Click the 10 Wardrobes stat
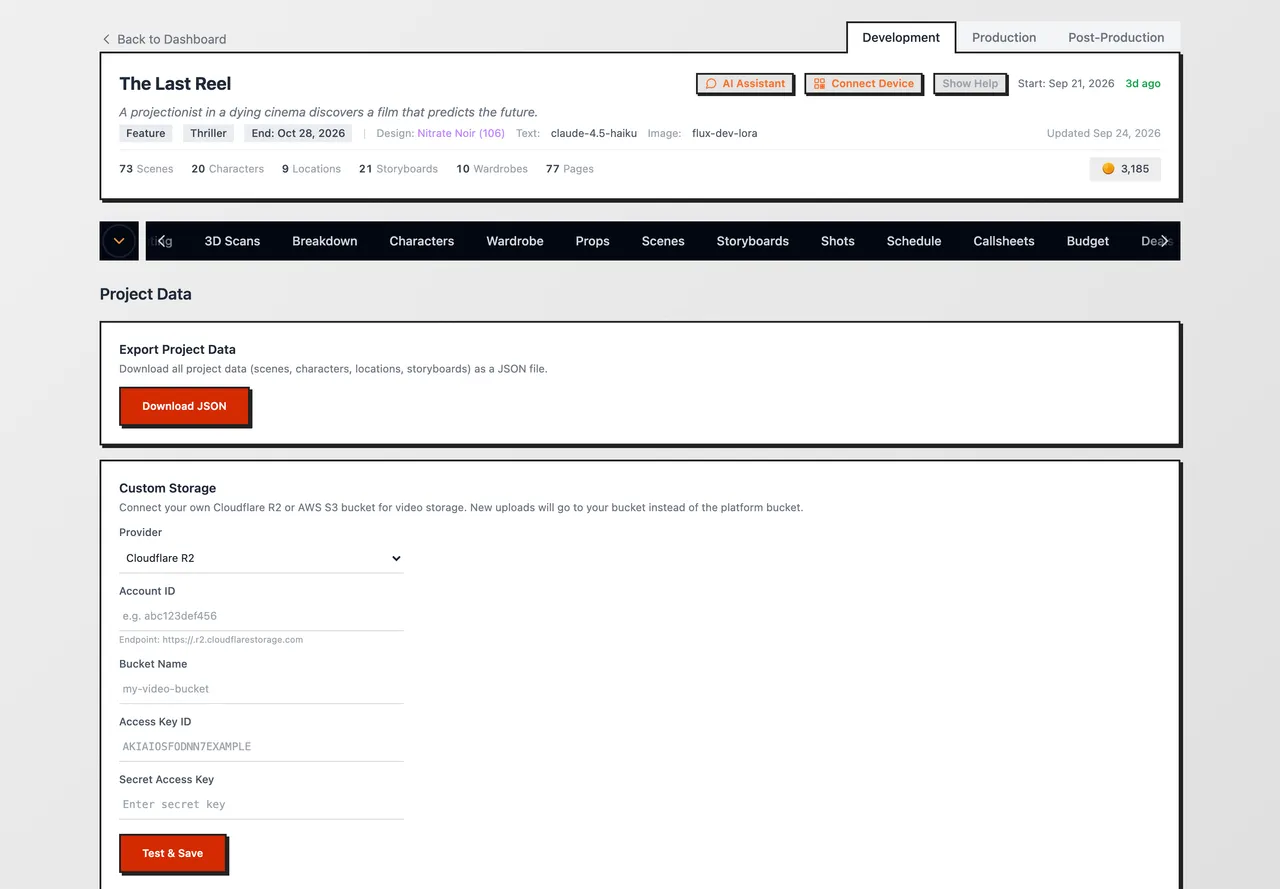The width and height of the screenshot is (1280, 889). coord(492,169)
